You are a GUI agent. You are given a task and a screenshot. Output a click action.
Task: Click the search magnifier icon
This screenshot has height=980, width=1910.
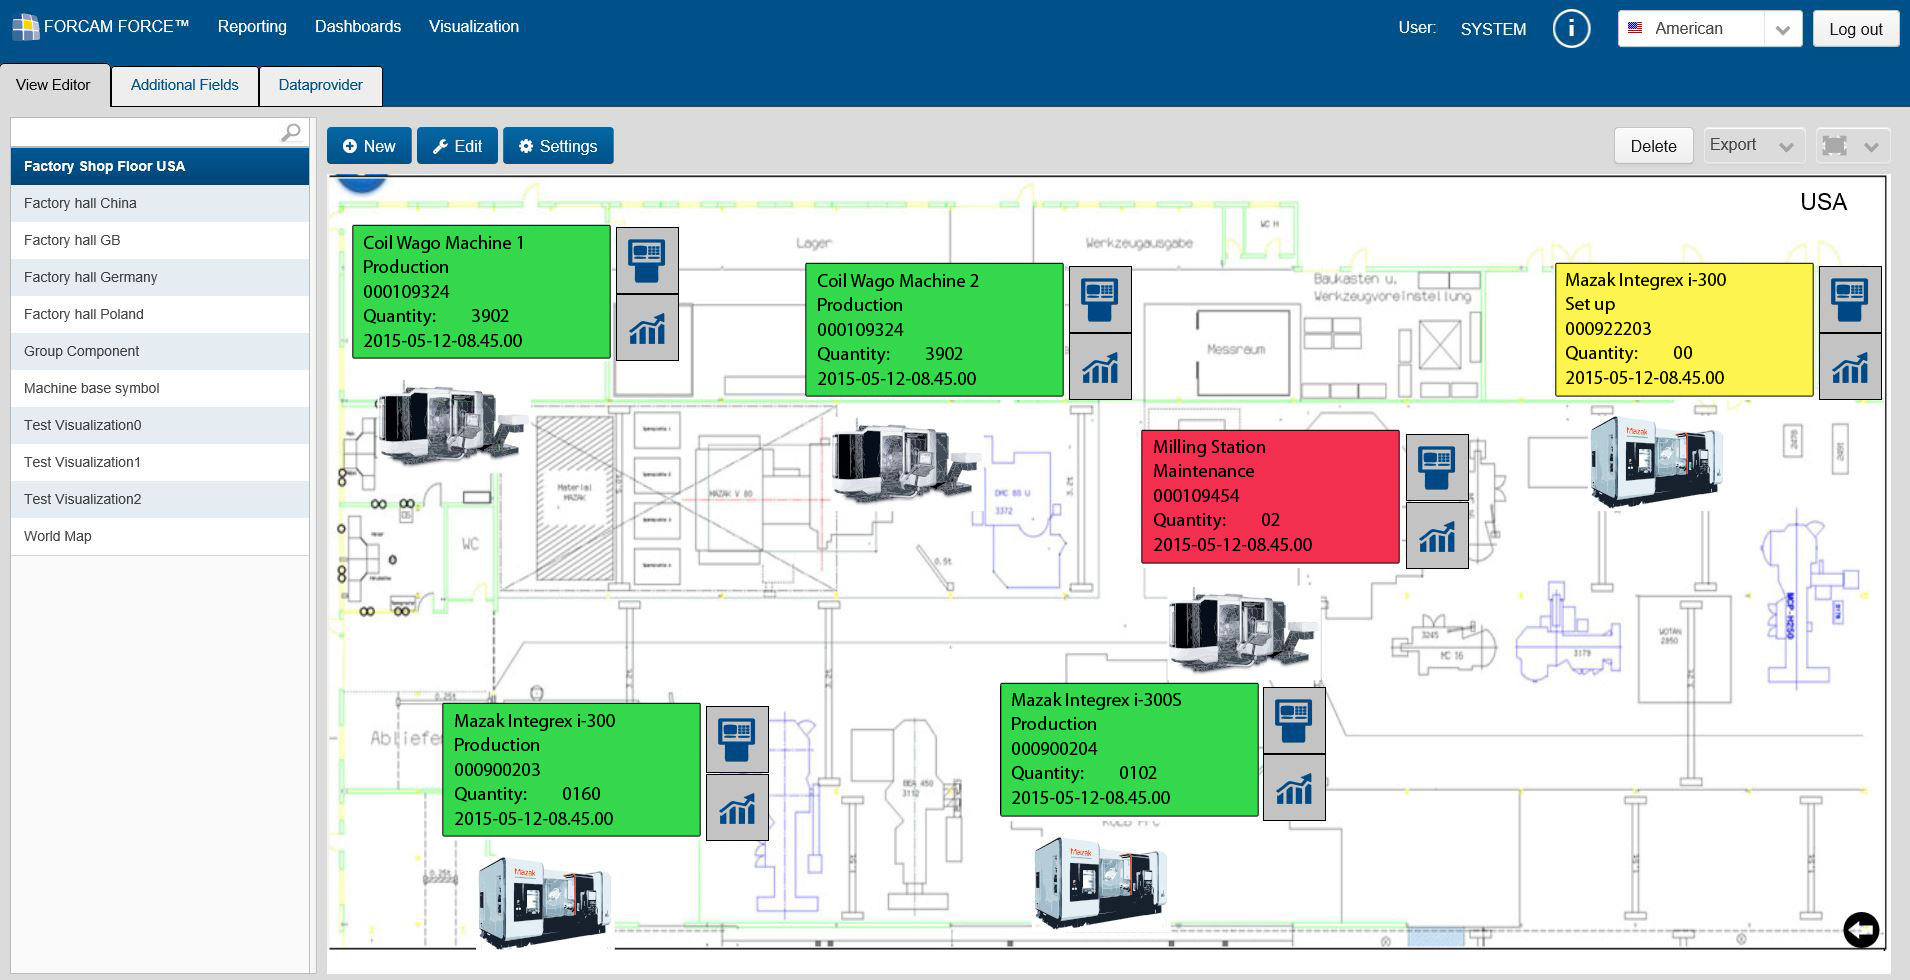(x=291, y=133)
